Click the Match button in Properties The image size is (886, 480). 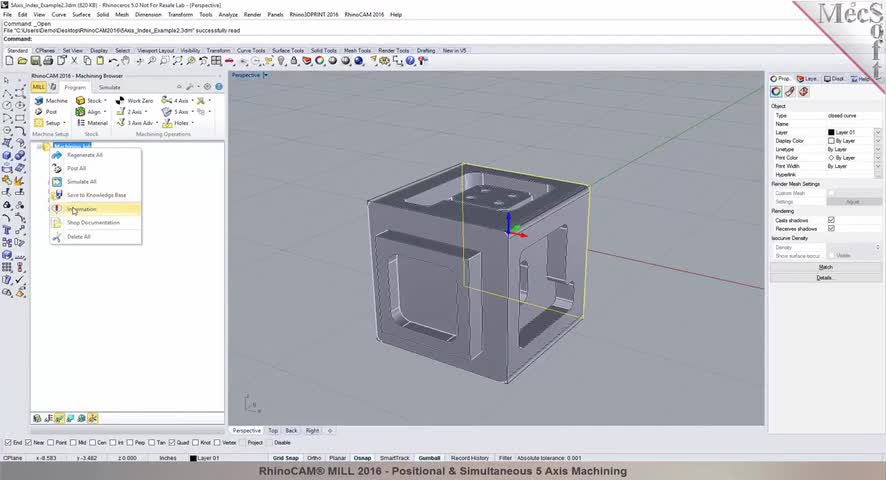click(826, 267)
